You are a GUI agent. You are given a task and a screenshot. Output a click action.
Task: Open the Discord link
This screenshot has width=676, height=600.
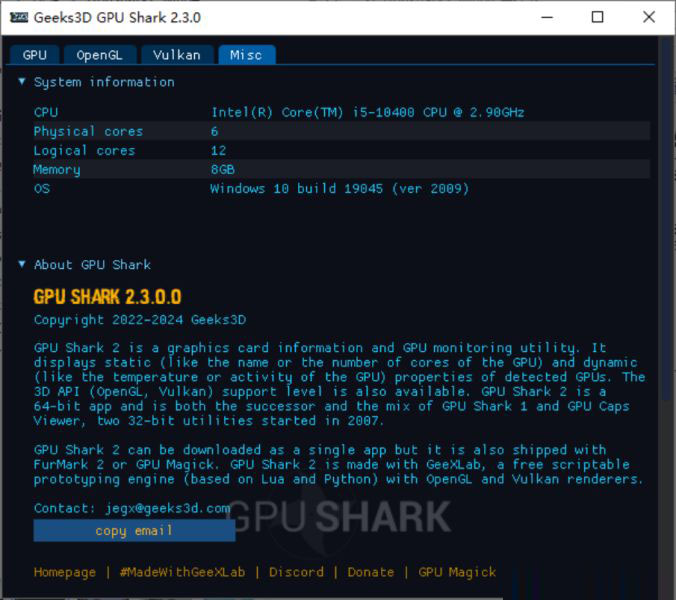click(296, 572)
